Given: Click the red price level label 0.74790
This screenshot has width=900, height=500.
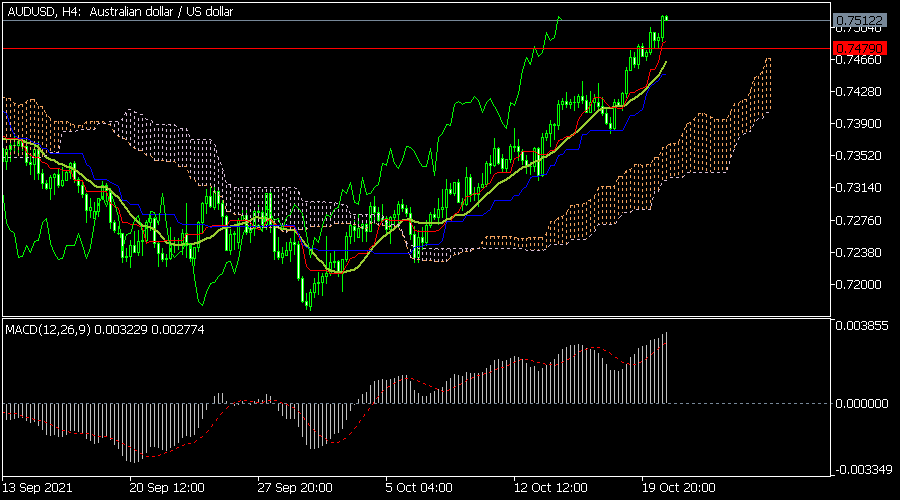Looking at the screenshot, I should coord(859,48).
